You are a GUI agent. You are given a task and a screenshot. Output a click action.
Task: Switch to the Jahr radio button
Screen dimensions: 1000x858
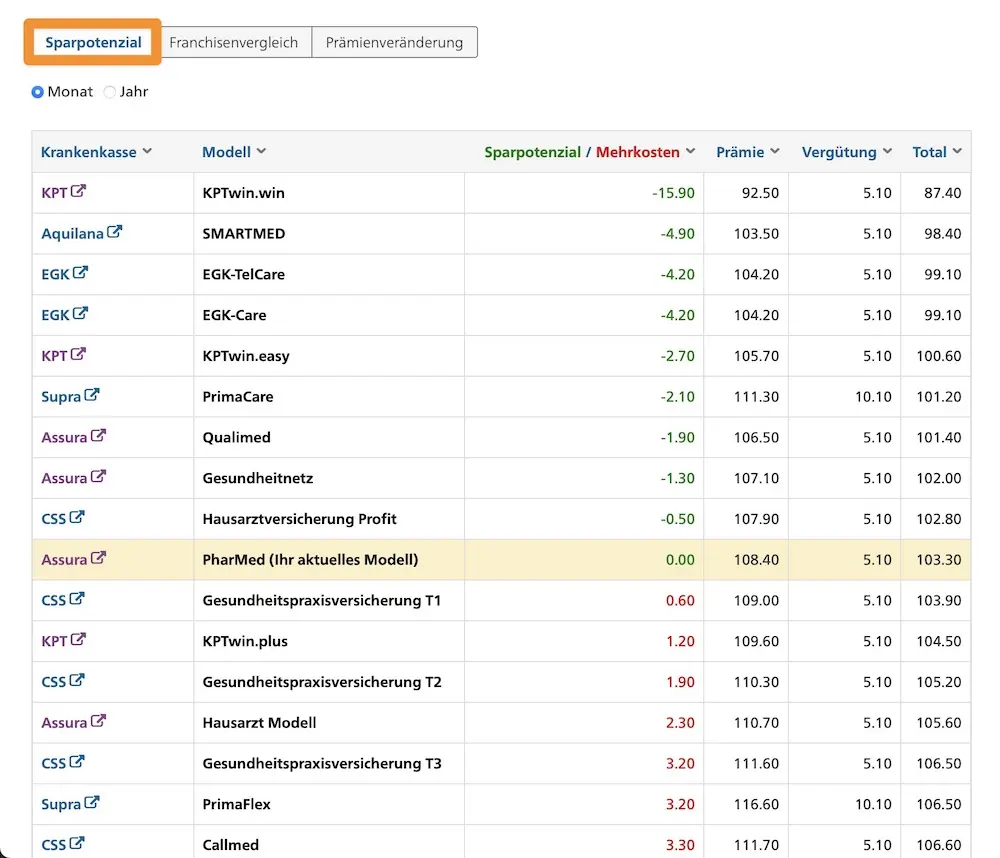[110, 92]
